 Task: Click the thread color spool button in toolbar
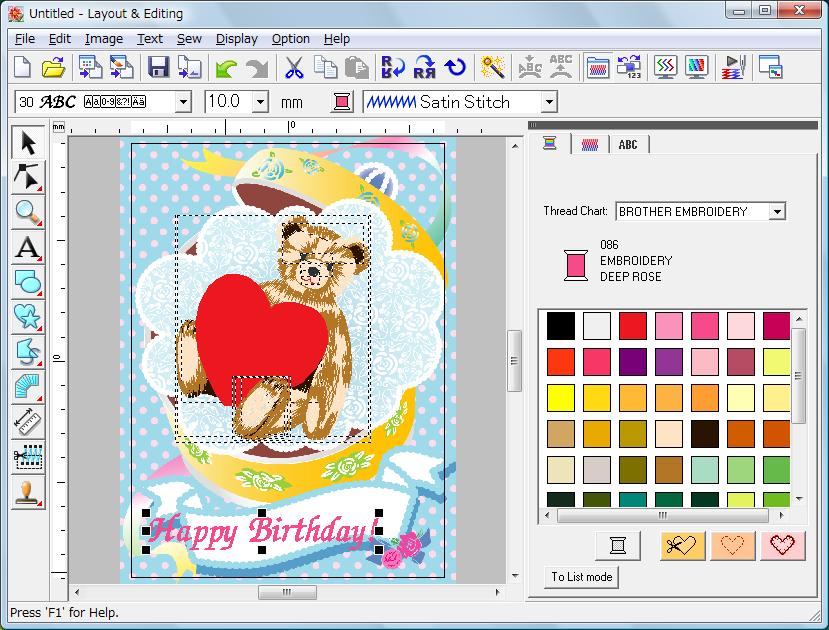click(x=342, y=101)
